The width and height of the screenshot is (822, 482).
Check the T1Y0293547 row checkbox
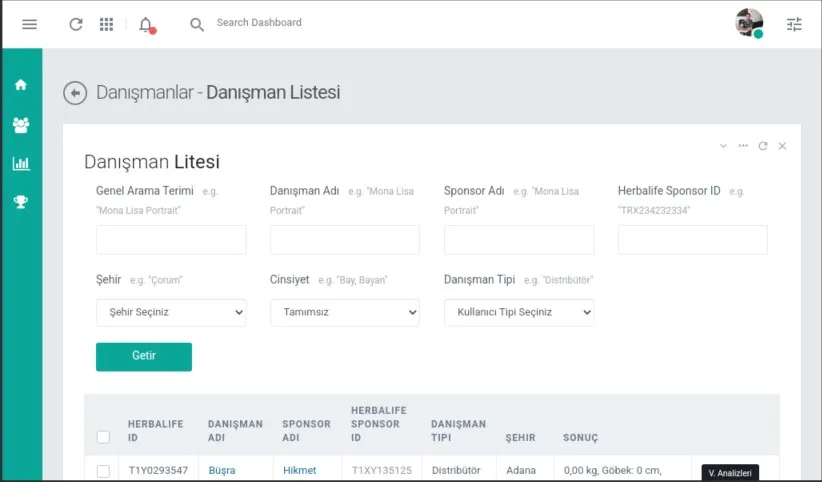(103, 471)
